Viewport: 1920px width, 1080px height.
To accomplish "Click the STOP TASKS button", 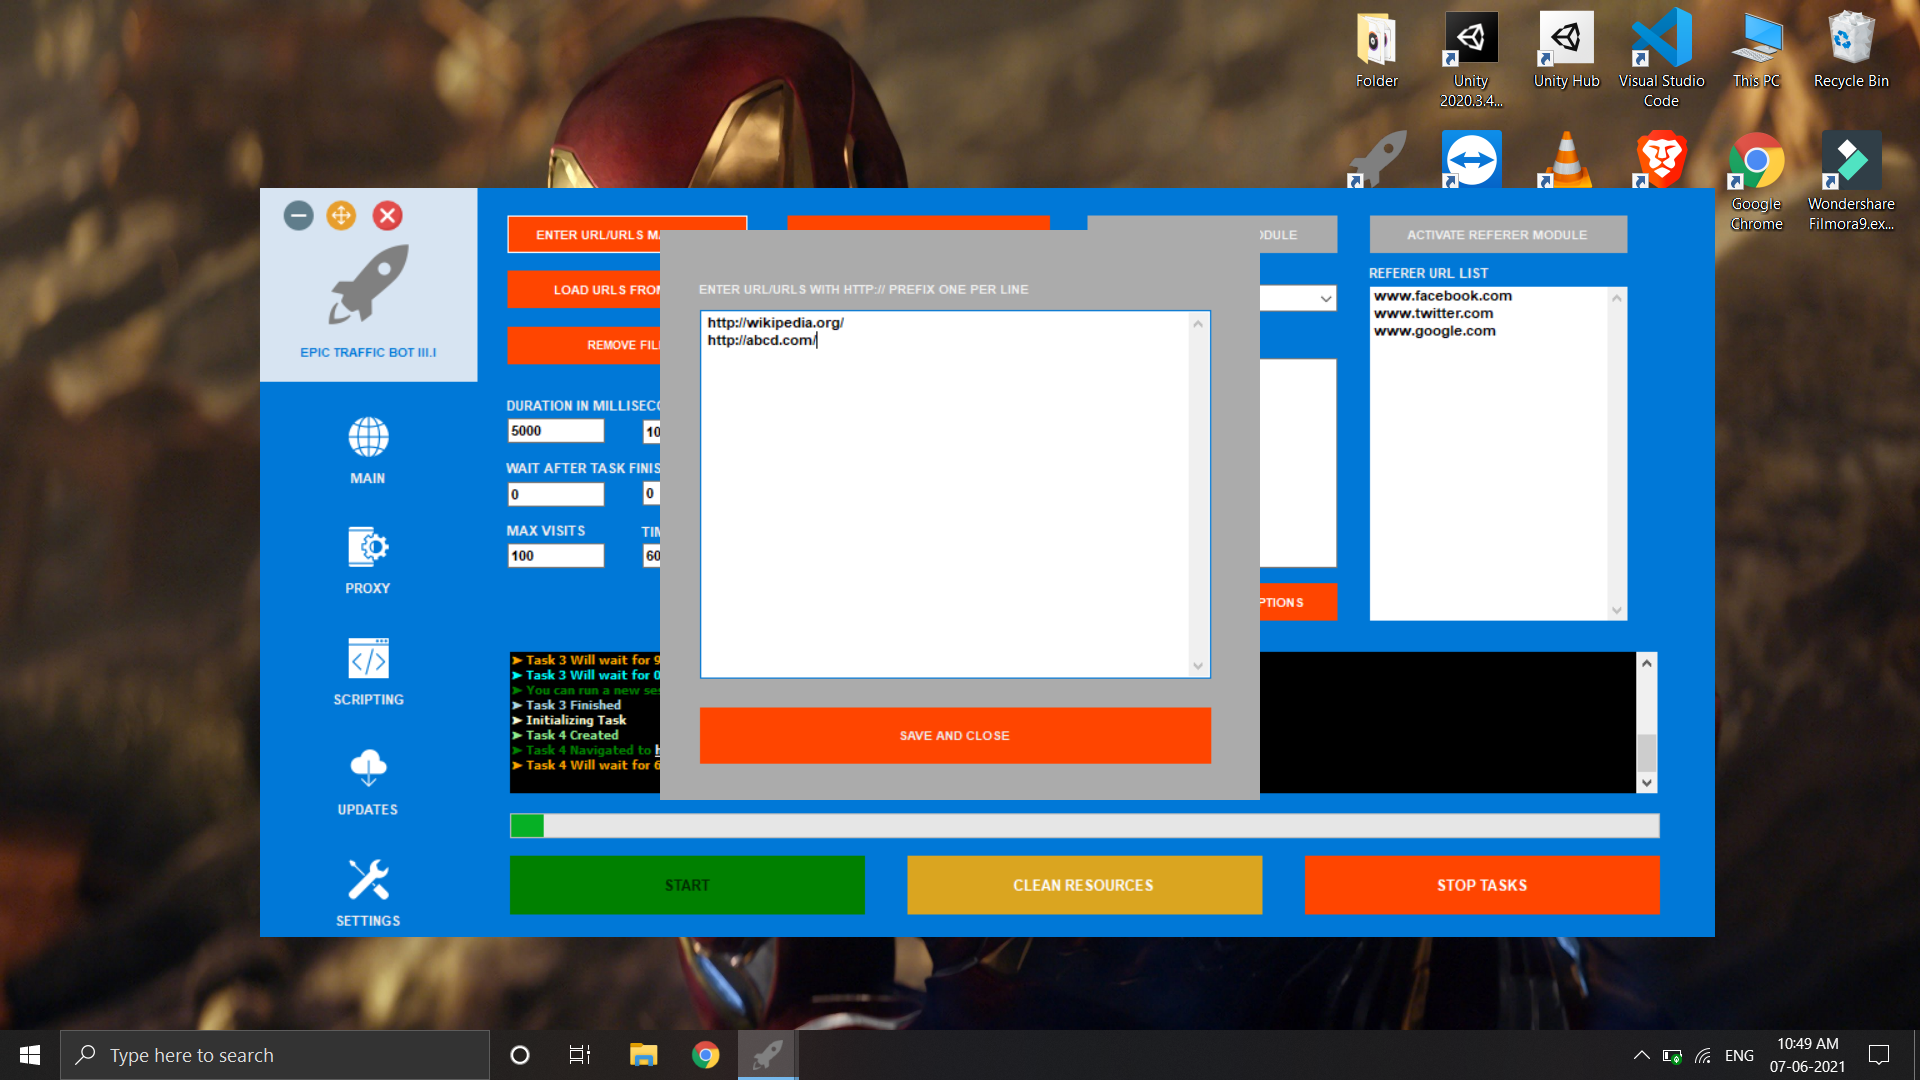I will 1481,885.
